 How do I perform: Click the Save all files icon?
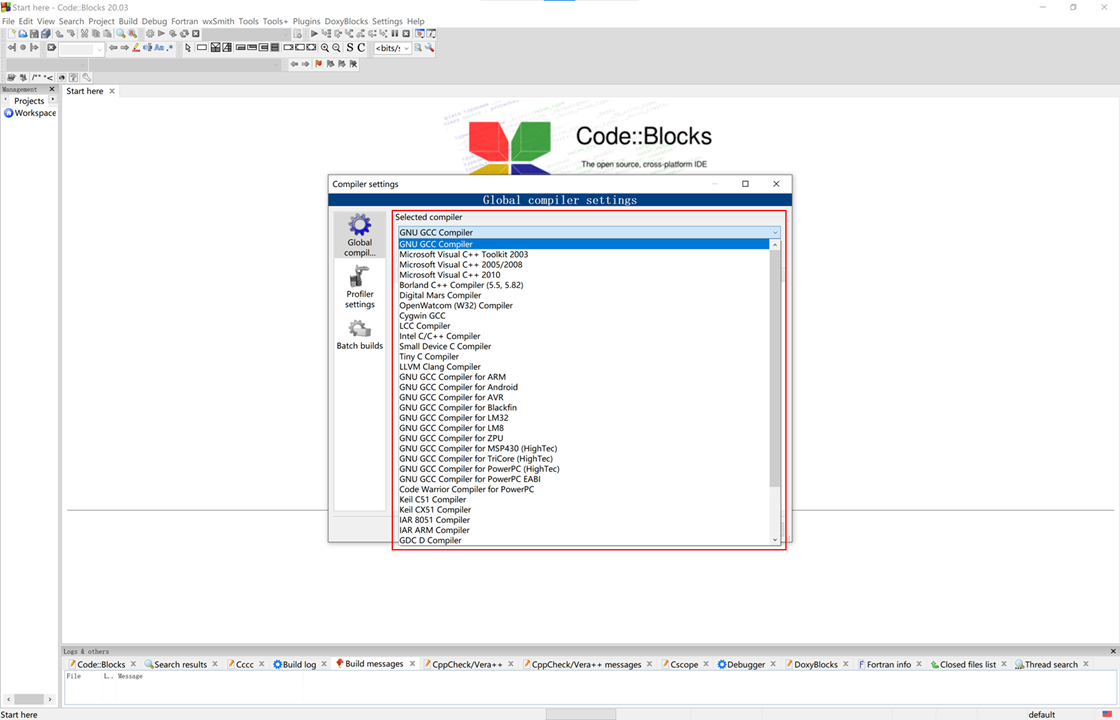click(46, 34)
